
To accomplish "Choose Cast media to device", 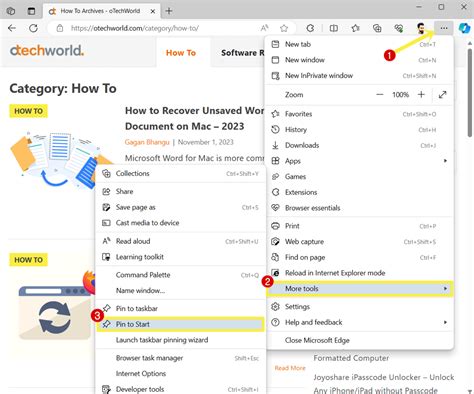I will coord(180,223).
